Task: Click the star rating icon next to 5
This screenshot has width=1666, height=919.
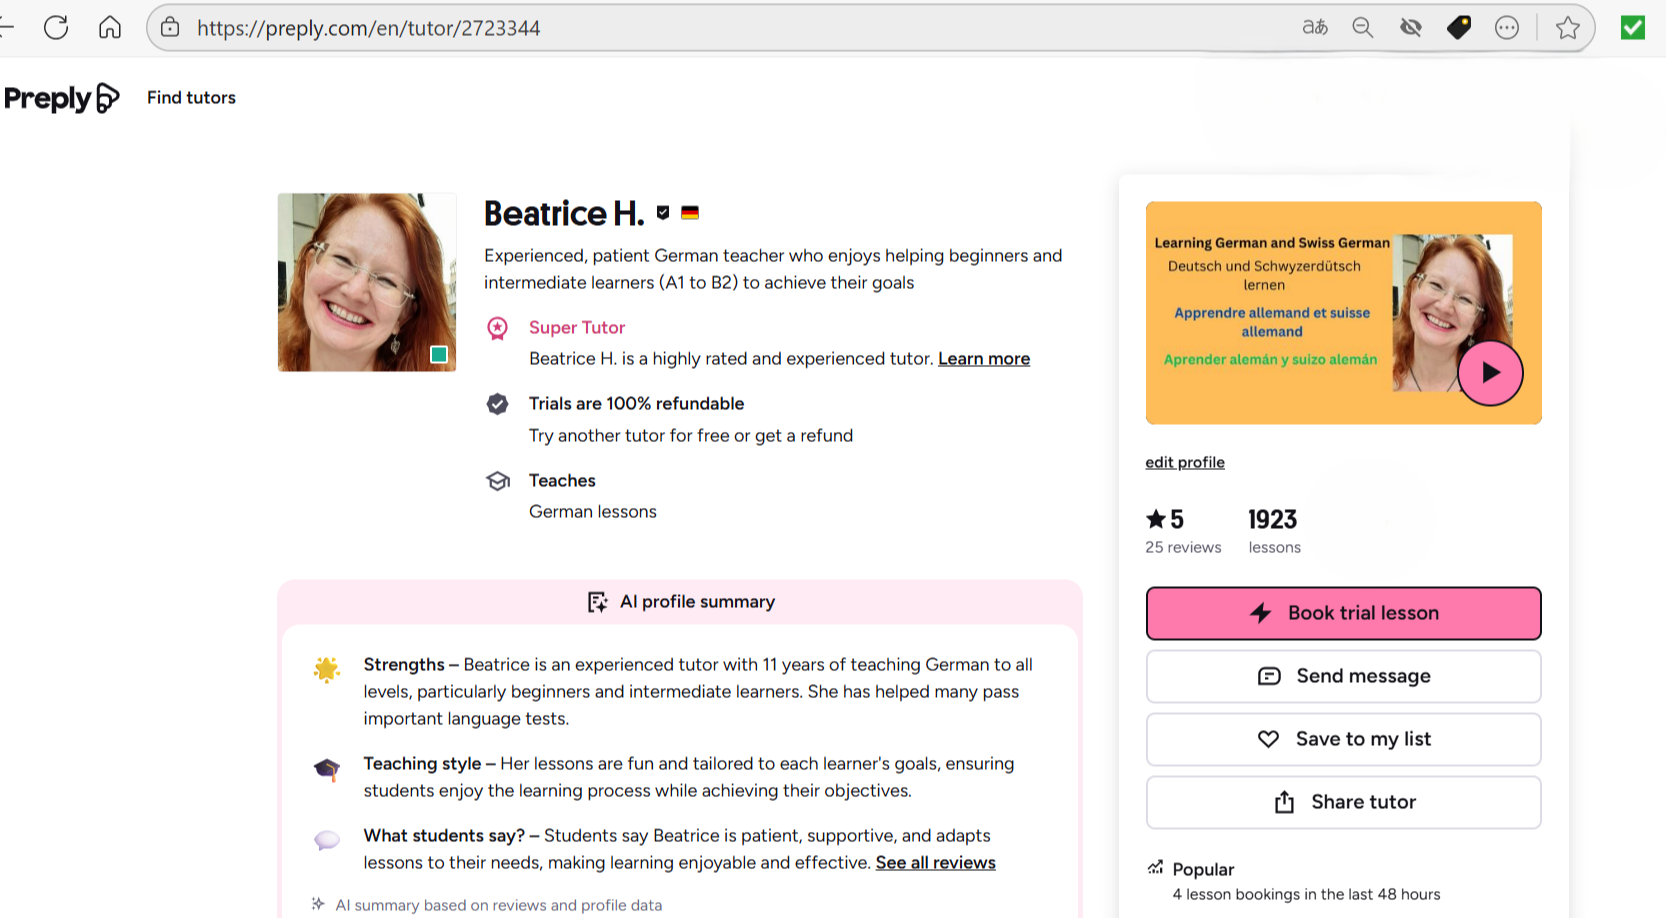Action: point(1156,519)
